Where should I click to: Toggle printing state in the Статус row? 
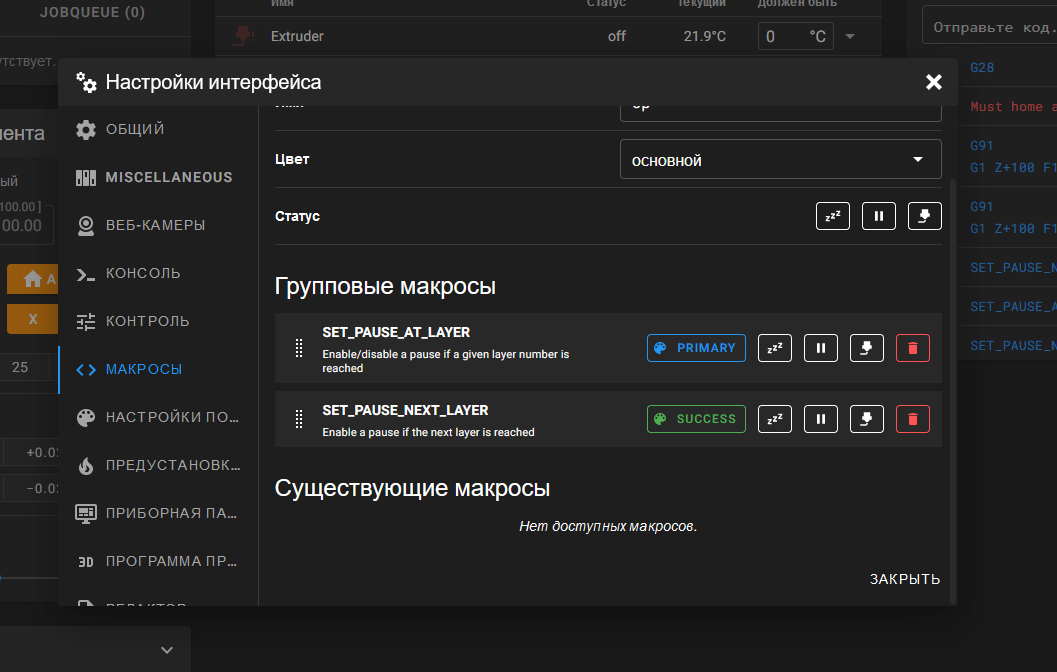click(924, 216)
